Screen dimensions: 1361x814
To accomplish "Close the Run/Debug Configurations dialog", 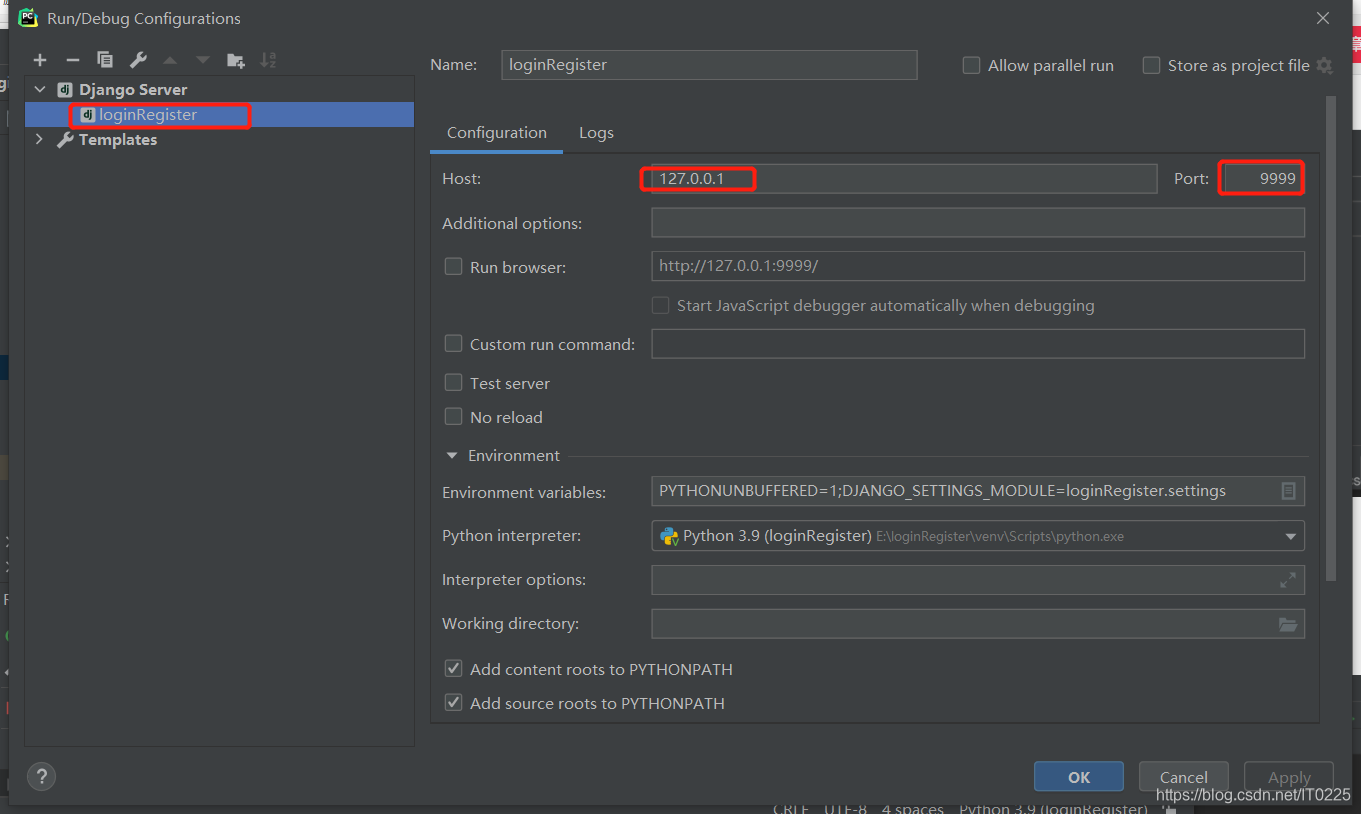I will 1322,18.
